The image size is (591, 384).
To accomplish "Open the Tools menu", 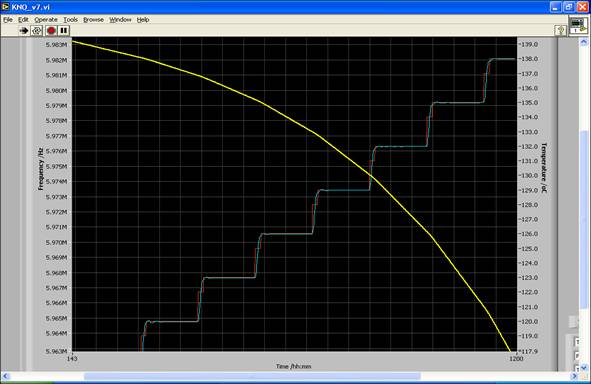I will click(70, 20).
